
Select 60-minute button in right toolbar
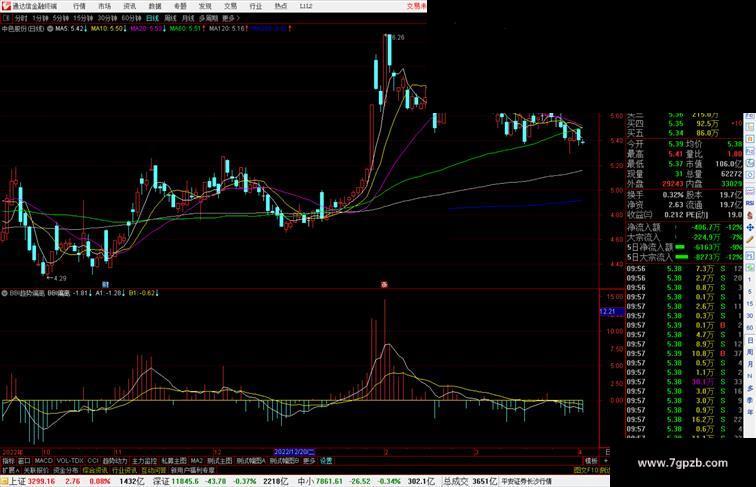(750, 328)
